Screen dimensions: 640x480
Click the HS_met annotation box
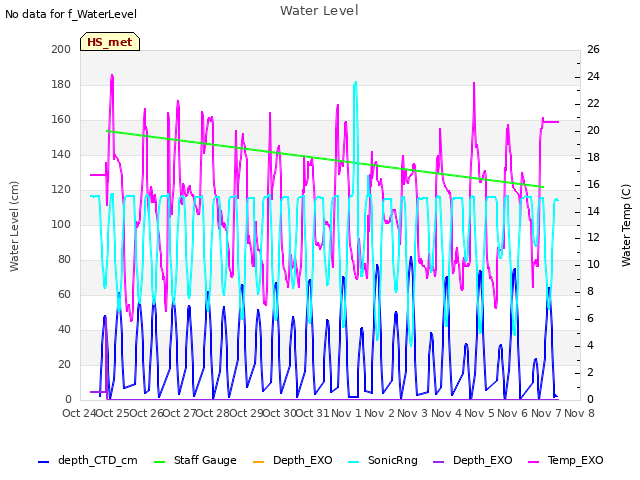coord(110,42)
